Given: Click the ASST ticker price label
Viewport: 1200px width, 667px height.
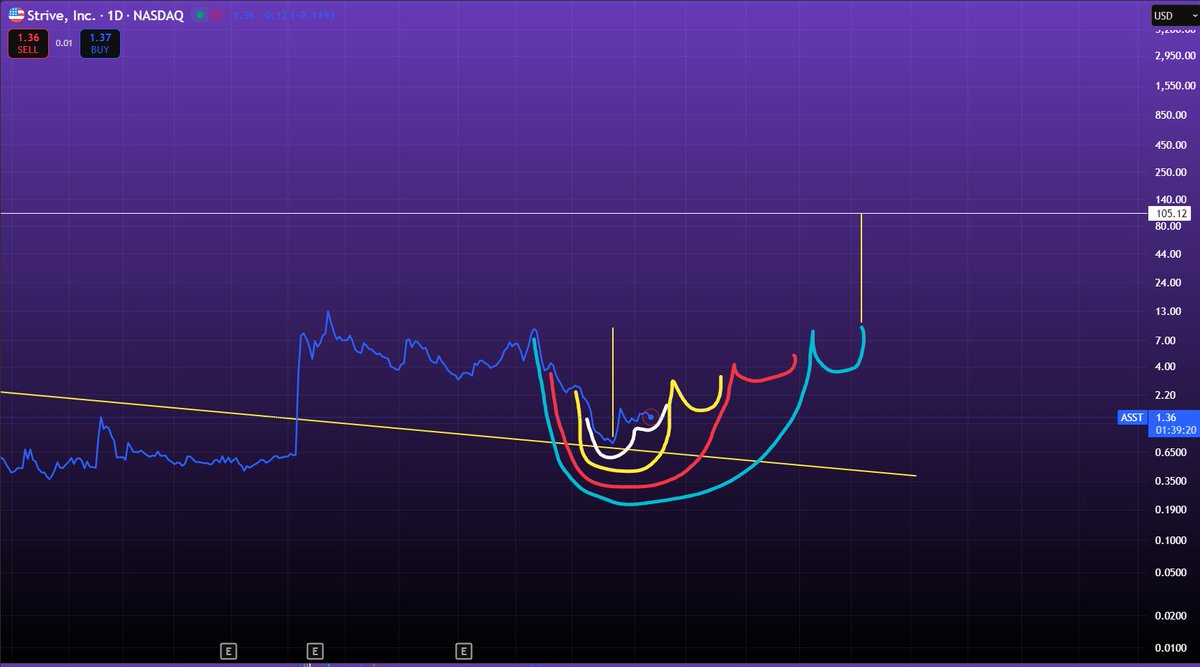Looking at the screenshot, I should tap(1134, 418).
